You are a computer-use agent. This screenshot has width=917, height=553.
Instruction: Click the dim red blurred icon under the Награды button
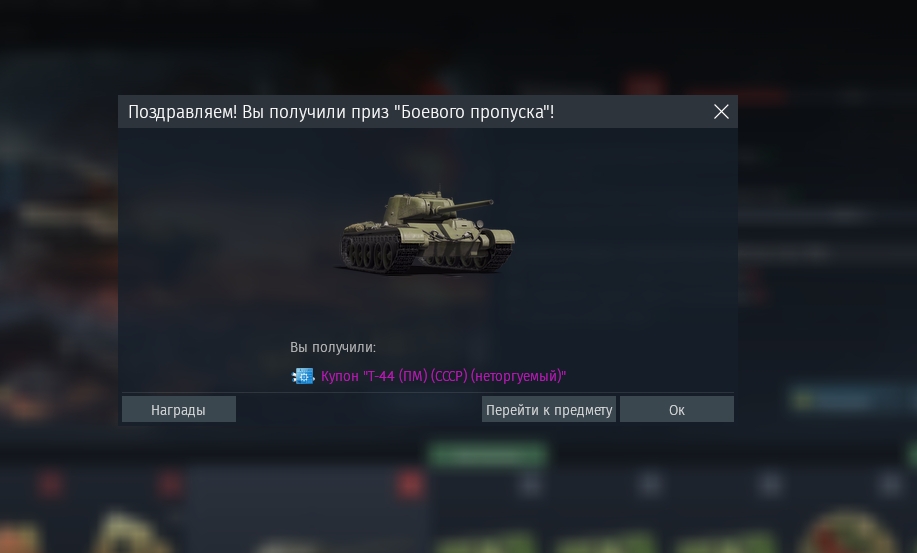(x=170, y=485)
